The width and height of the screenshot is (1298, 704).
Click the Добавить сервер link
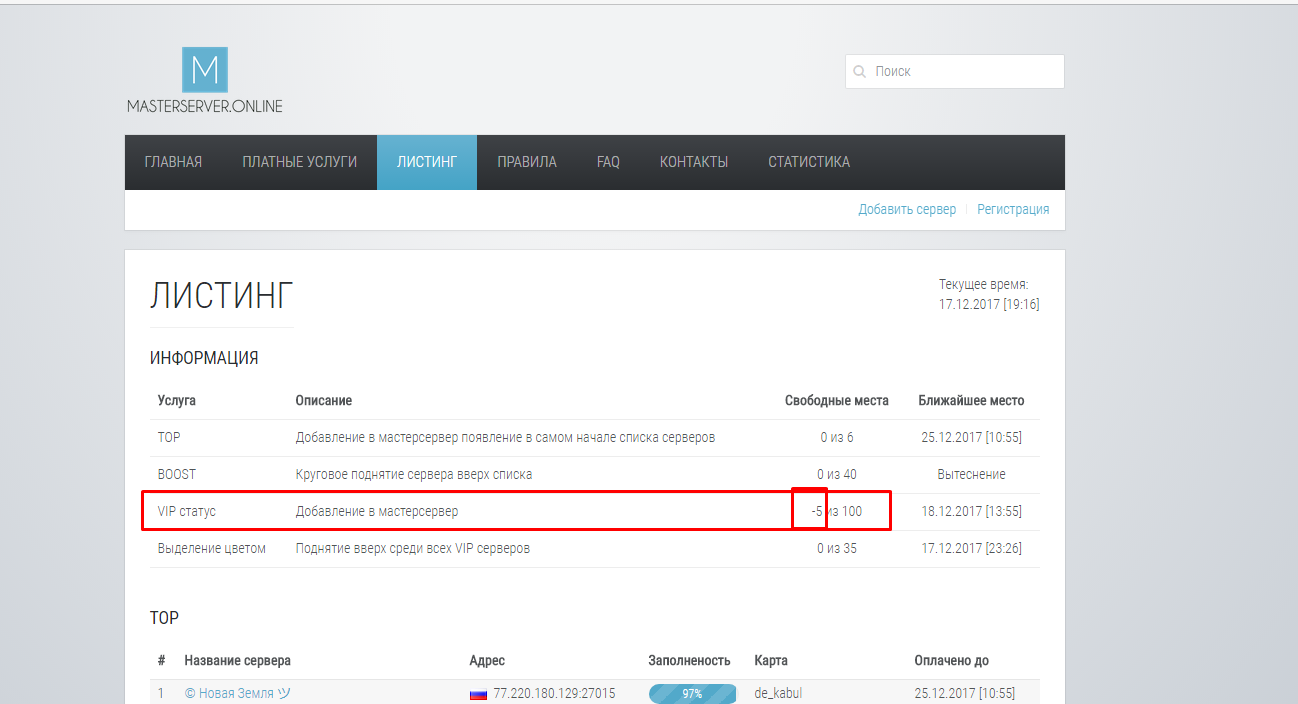pos(907,209)
